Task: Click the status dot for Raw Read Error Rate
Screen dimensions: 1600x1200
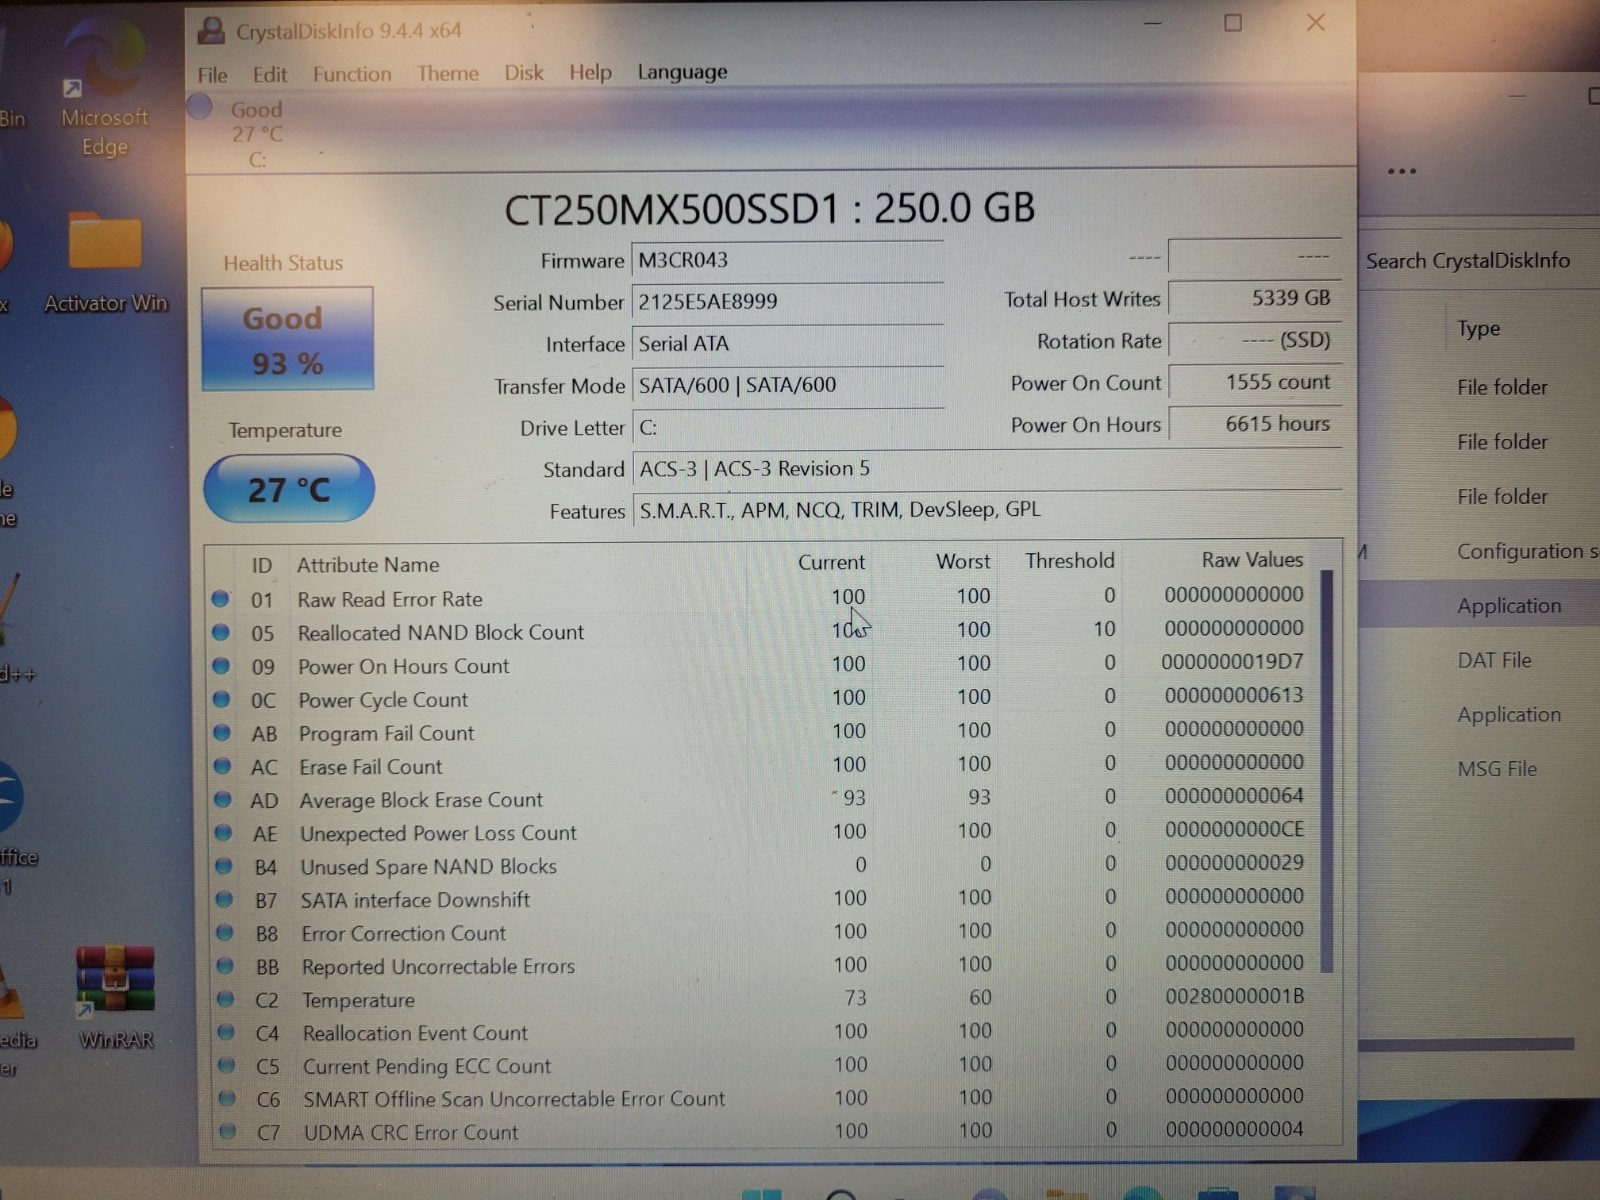Action: pyautogui.click(x=221, y=599)
